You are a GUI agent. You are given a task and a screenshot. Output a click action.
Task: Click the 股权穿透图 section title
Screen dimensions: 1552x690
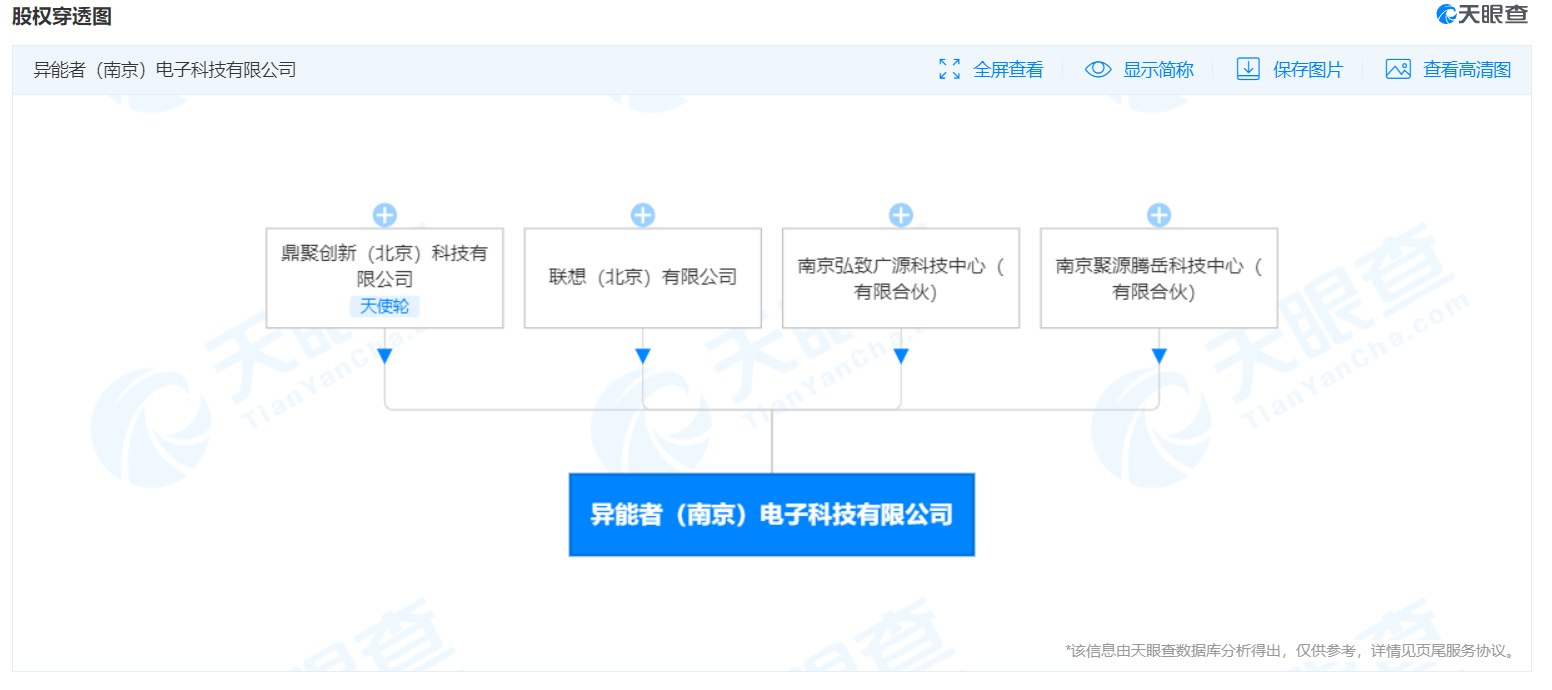click(62, 15)
